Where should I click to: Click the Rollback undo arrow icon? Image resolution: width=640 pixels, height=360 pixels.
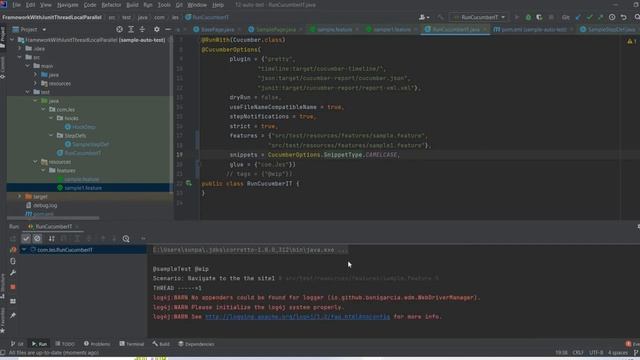click(624, 17)
